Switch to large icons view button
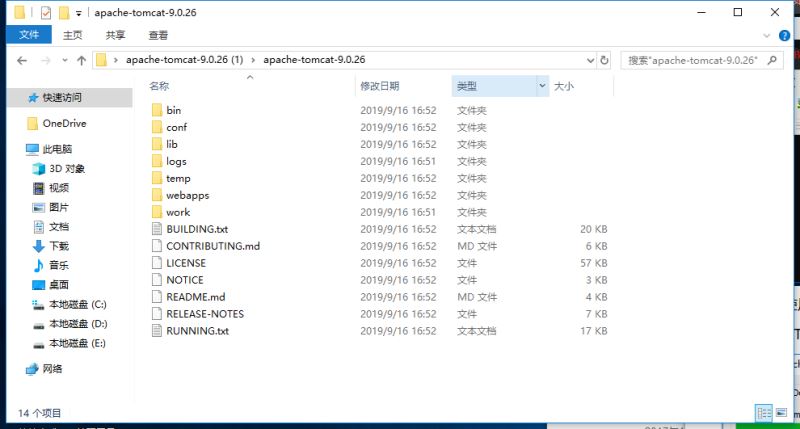 (x=782, y=412)
